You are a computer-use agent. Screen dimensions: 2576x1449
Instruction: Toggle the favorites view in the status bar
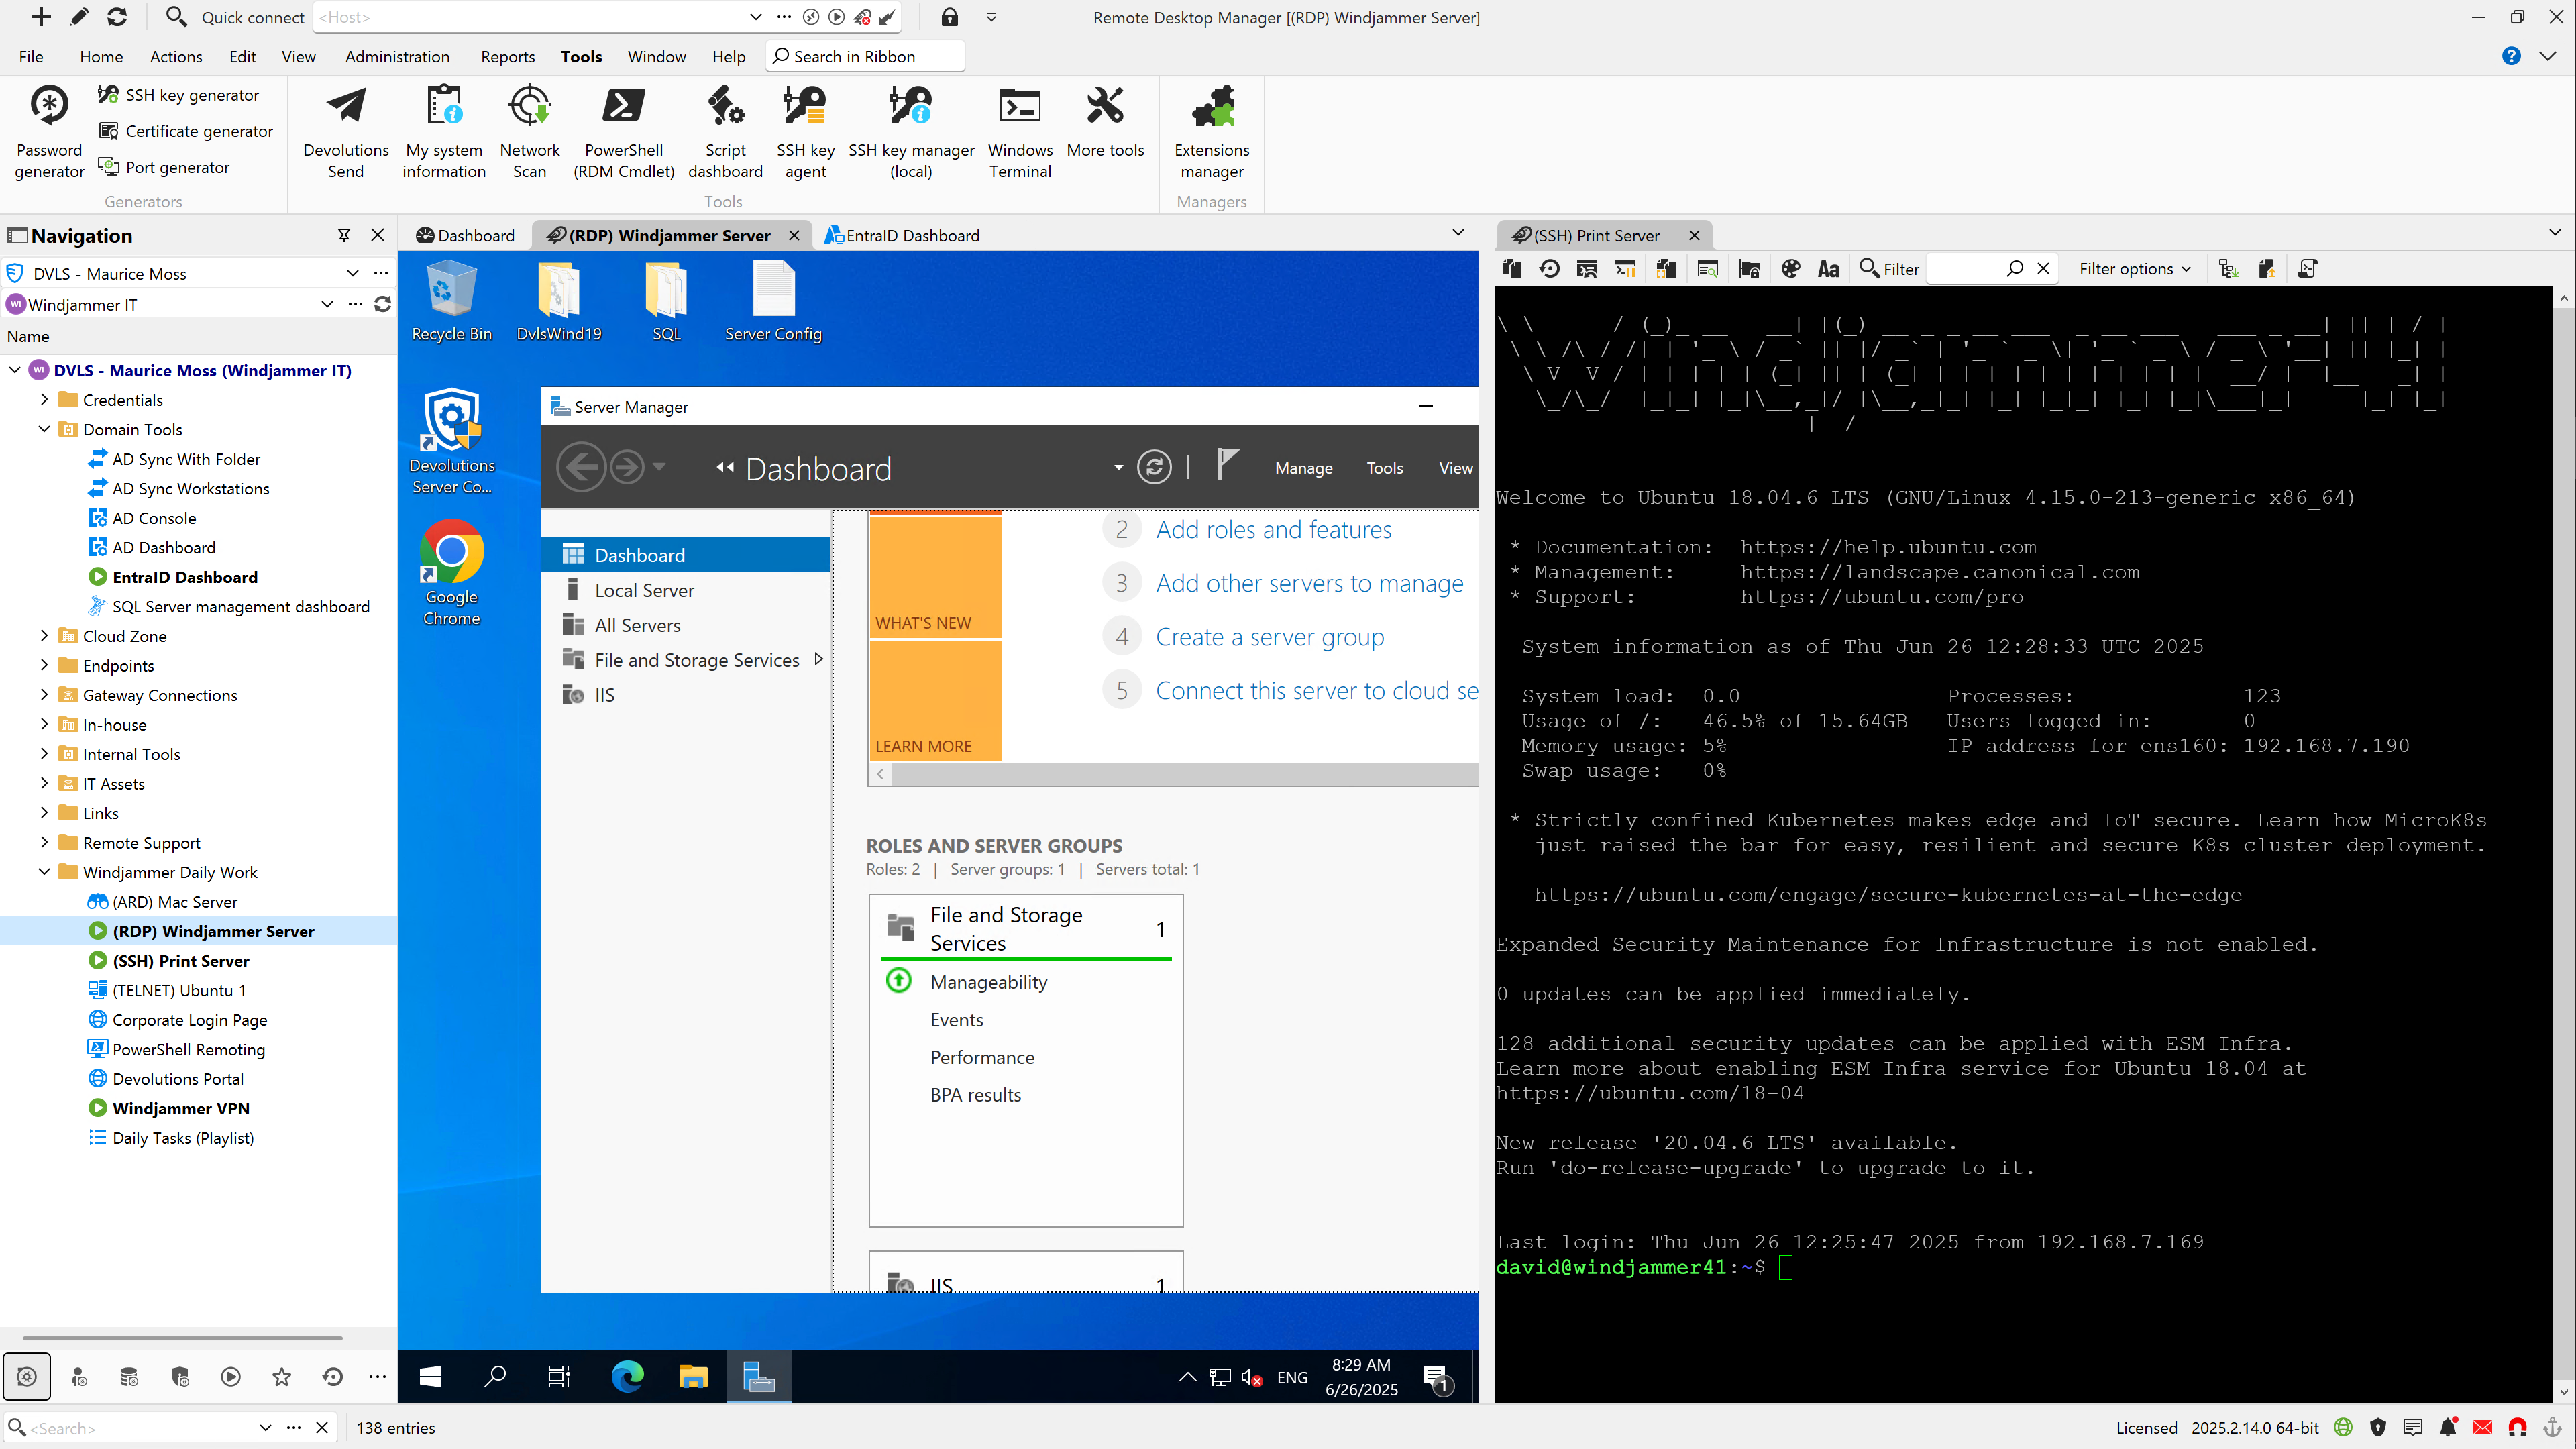281,1377
